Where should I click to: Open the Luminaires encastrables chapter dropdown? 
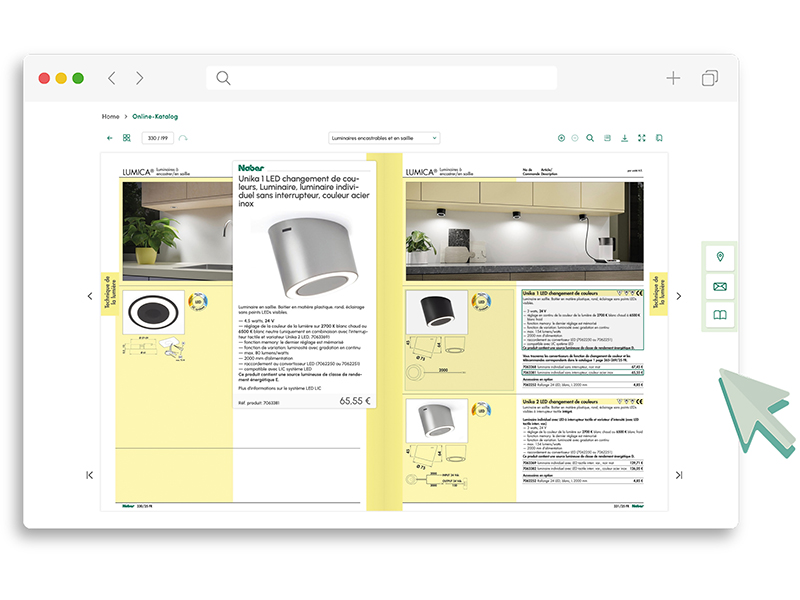[384, 138]
